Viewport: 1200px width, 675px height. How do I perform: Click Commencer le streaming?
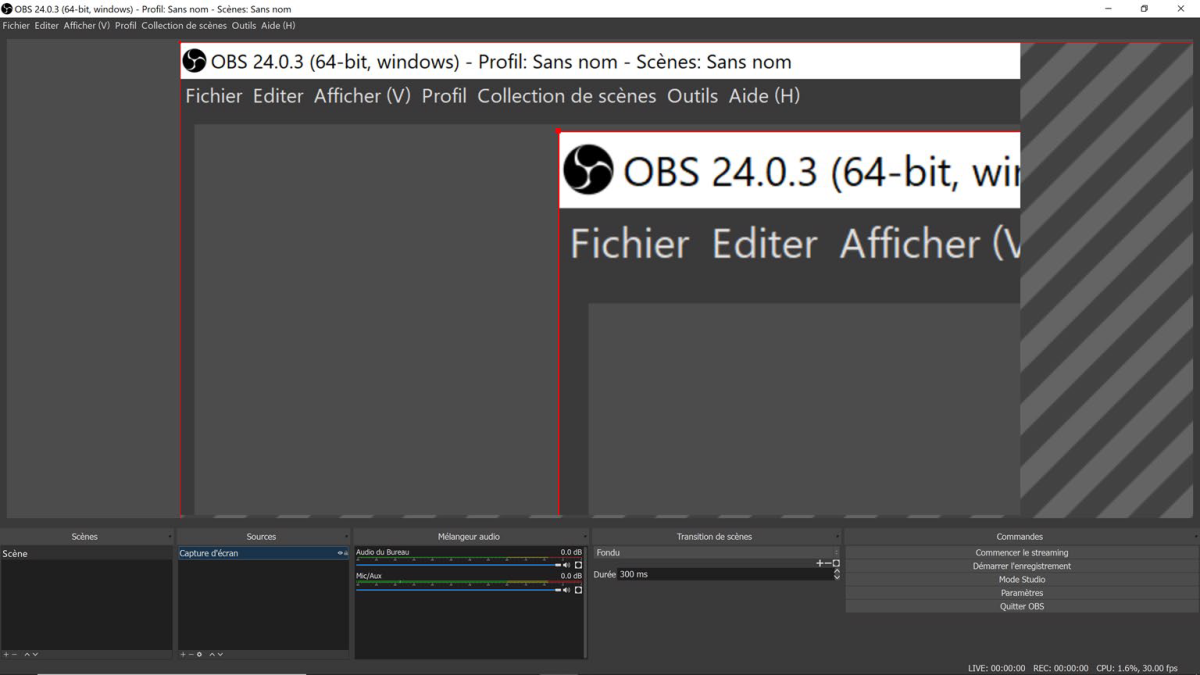1021,553
